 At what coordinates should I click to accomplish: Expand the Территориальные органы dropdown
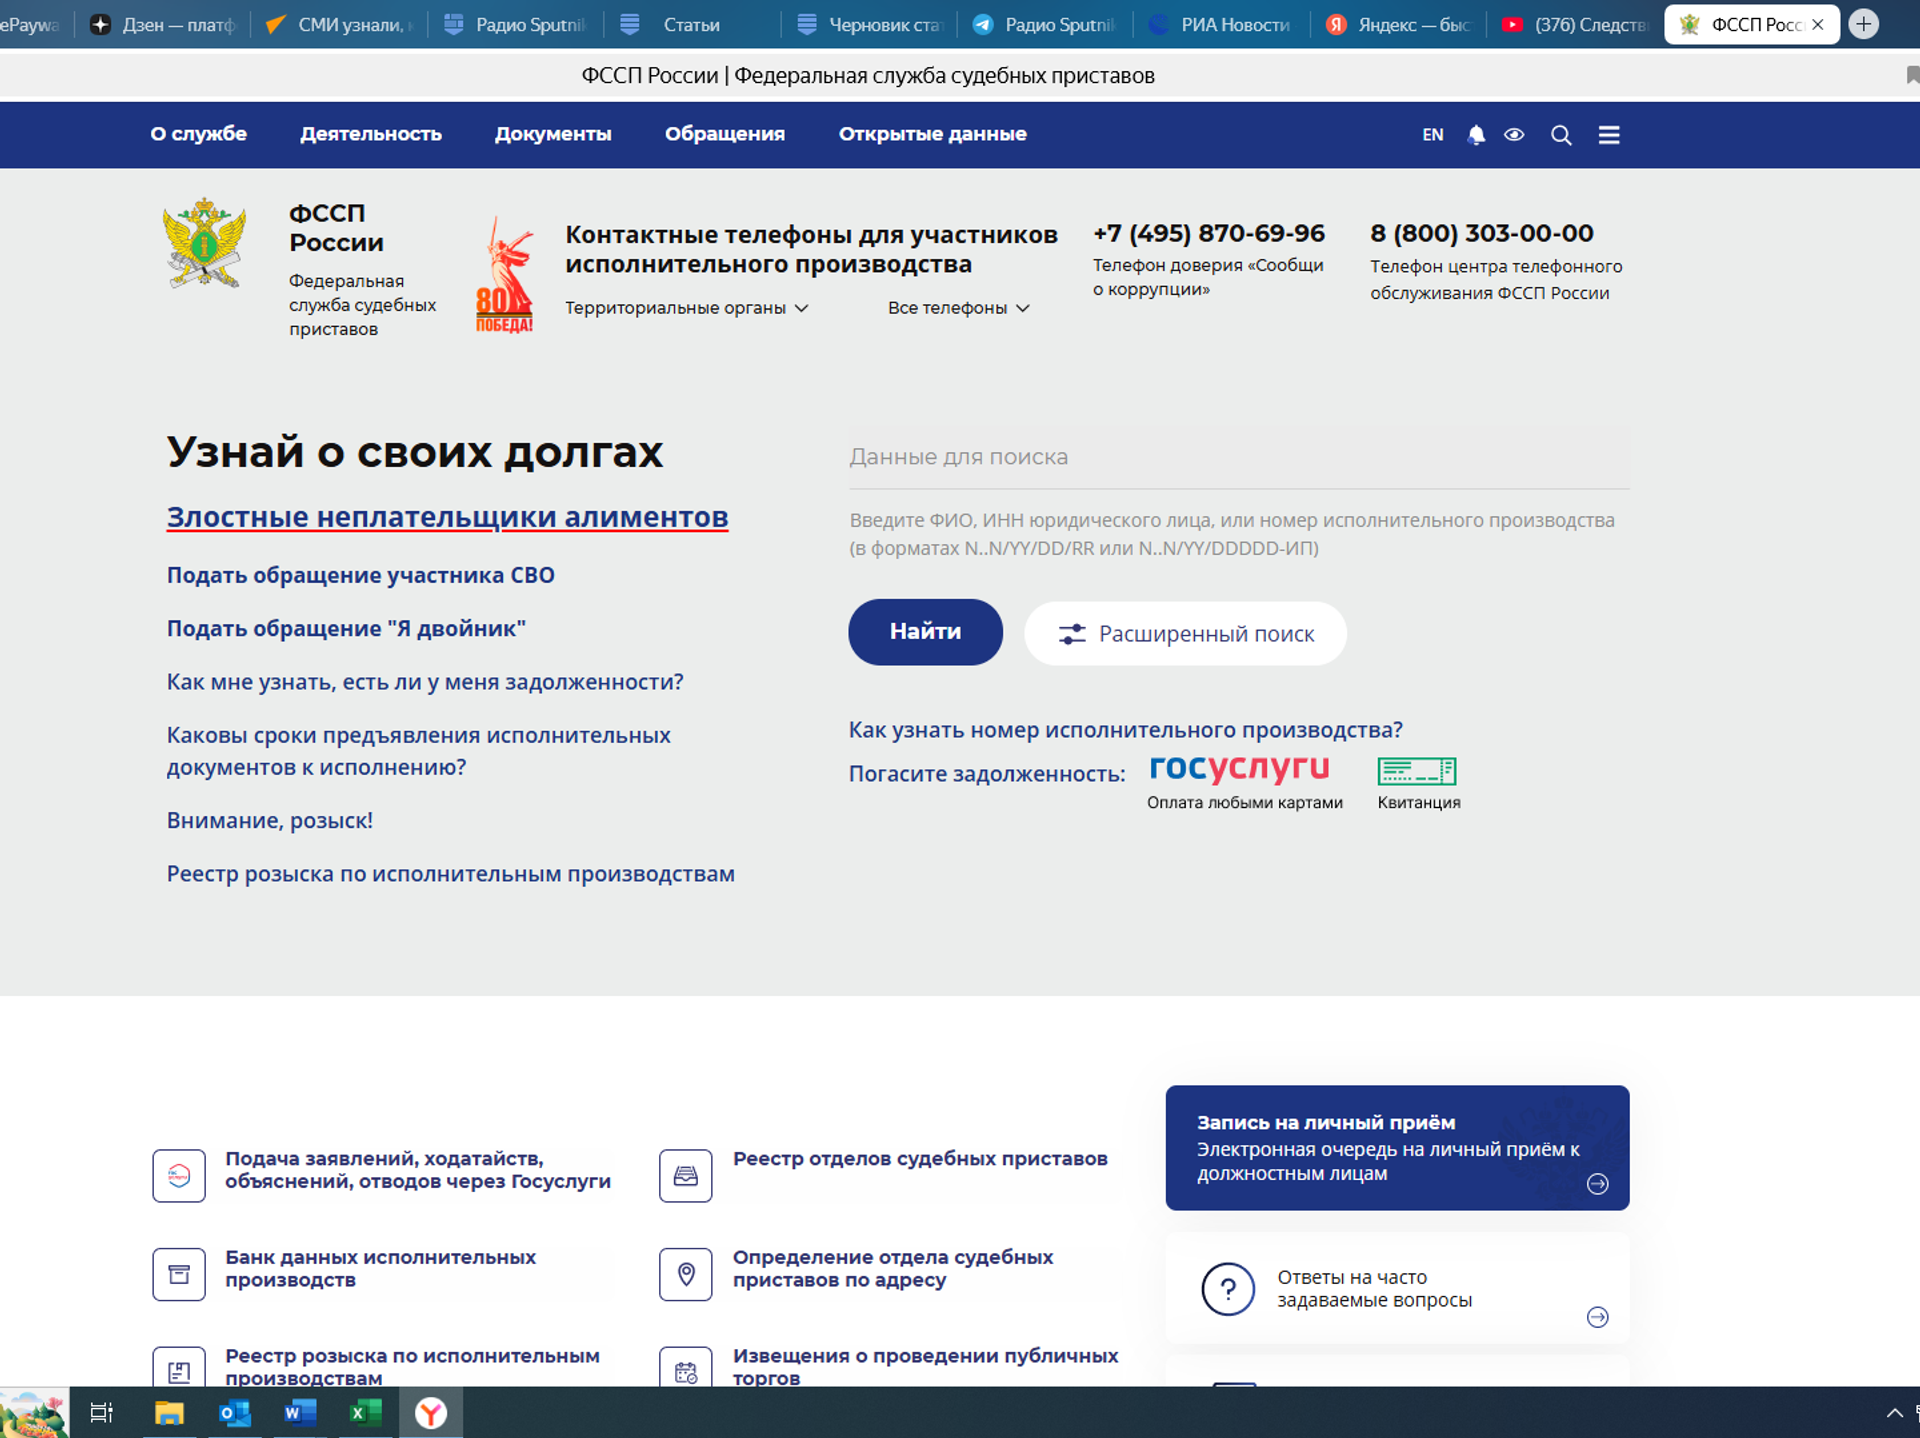(687, 308)
